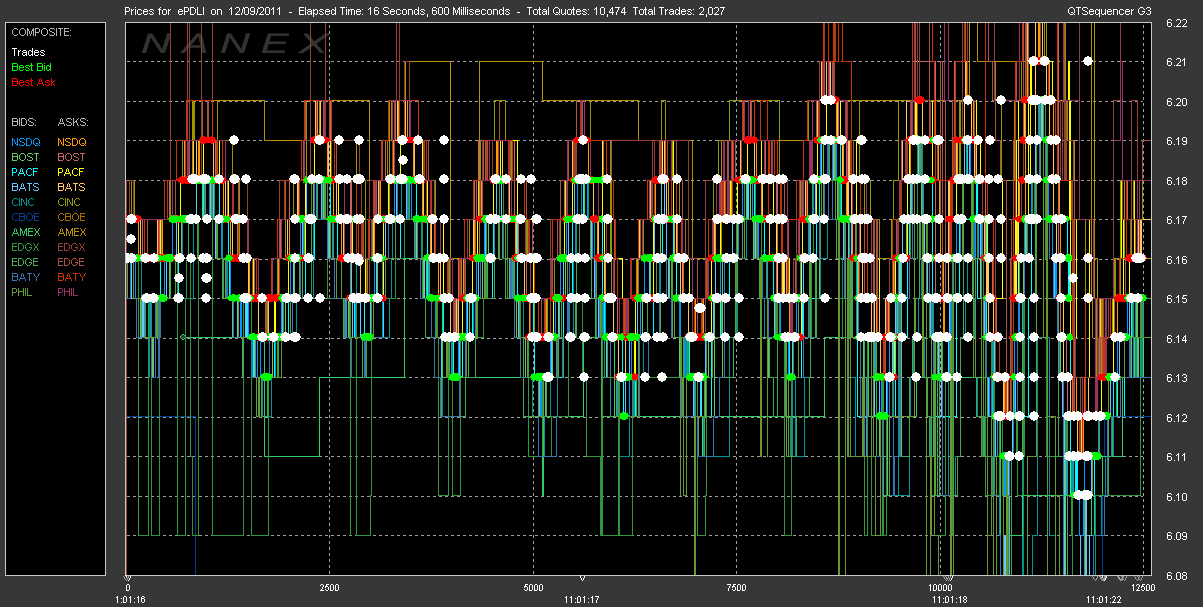The width and height of the screenshot is (1203, 607).
Task: Select CINC under the BIDS column
Action: 25,202
